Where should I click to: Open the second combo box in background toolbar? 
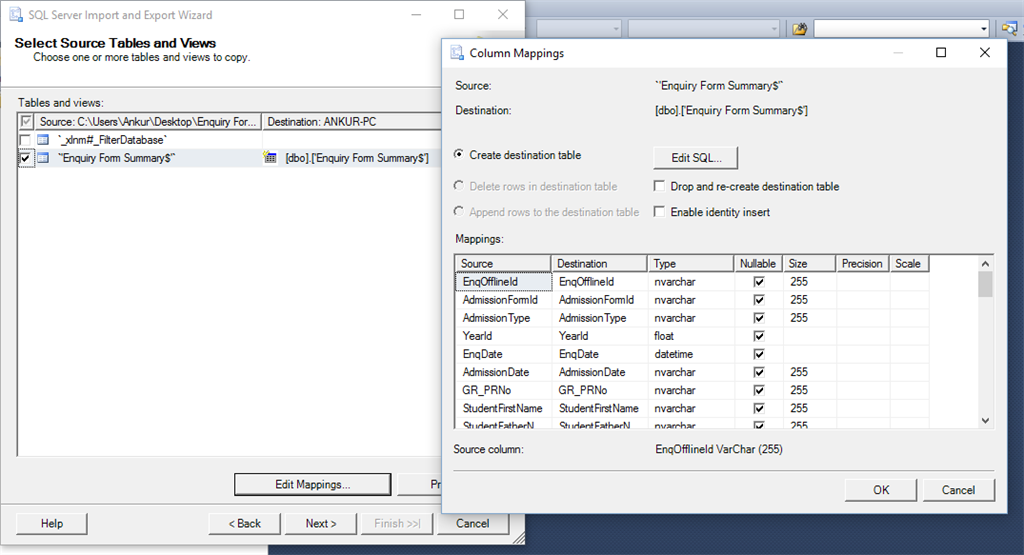(704, 29)
